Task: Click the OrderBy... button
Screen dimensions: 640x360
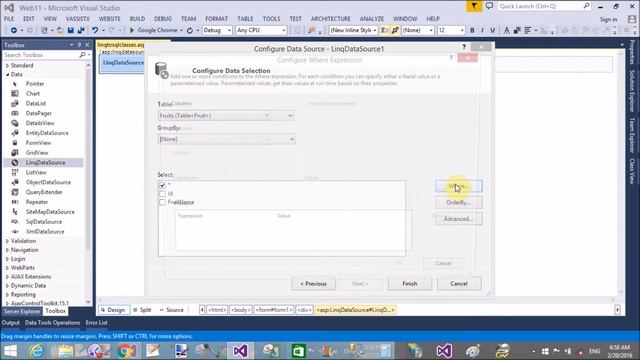Action: (x=458, y=202)
